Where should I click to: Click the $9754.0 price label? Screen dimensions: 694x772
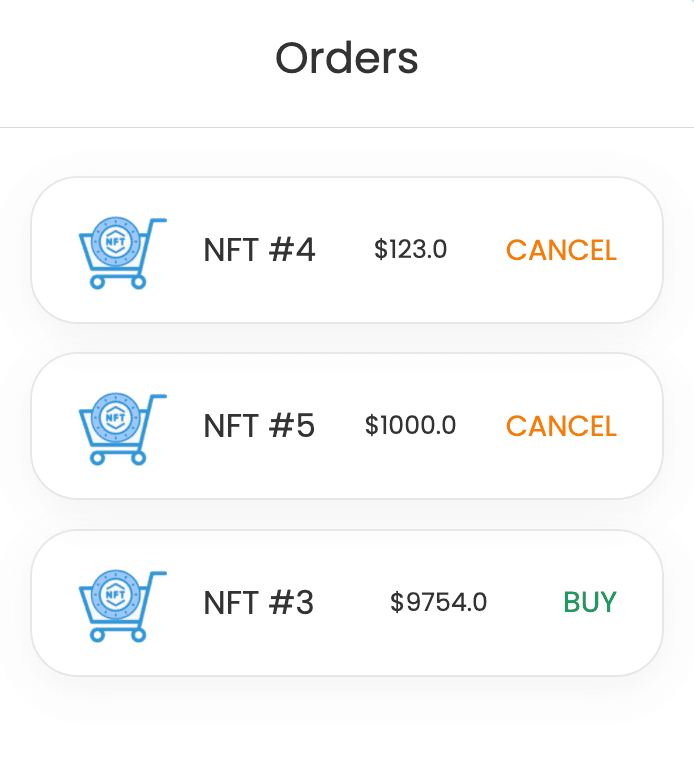click(438, 602)
